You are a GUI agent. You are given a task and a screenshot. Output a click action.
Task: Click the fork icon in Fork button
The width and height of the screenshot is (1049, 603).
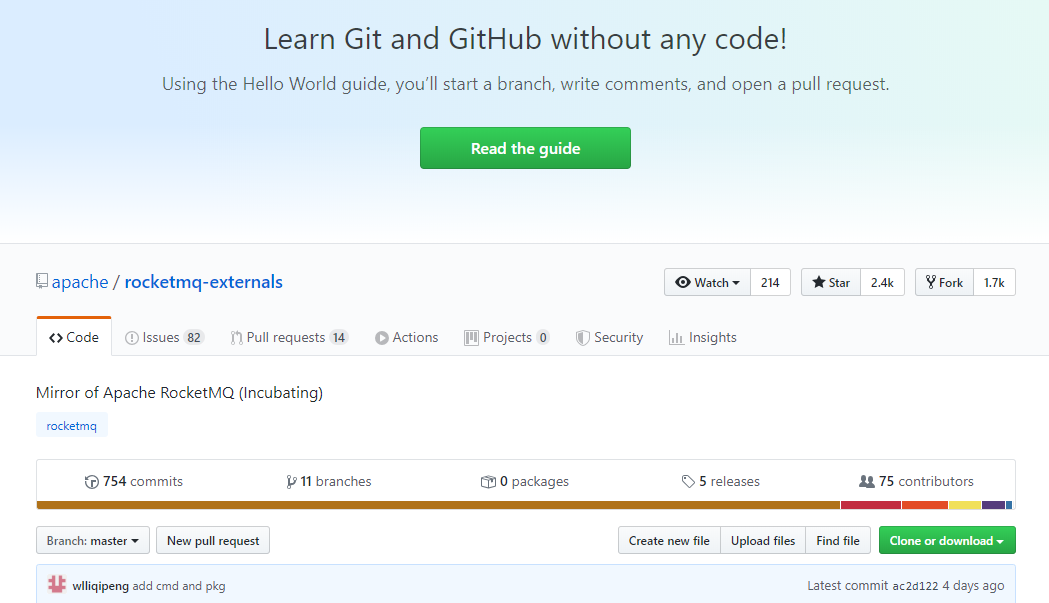tap(931, 282)
